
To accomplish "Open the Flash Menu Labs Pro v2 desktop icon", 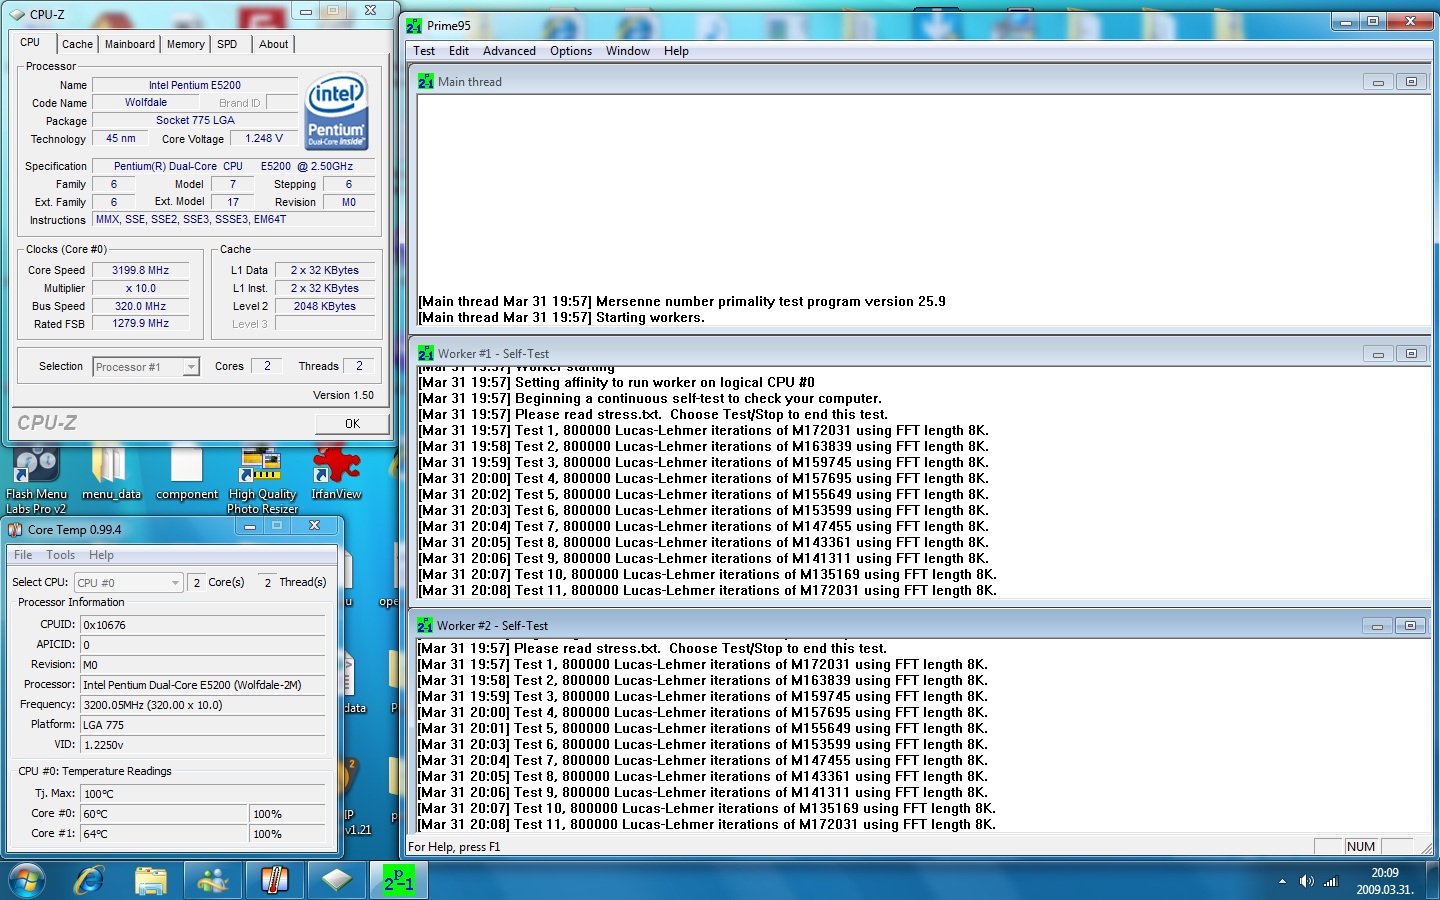I will (37, 480).
